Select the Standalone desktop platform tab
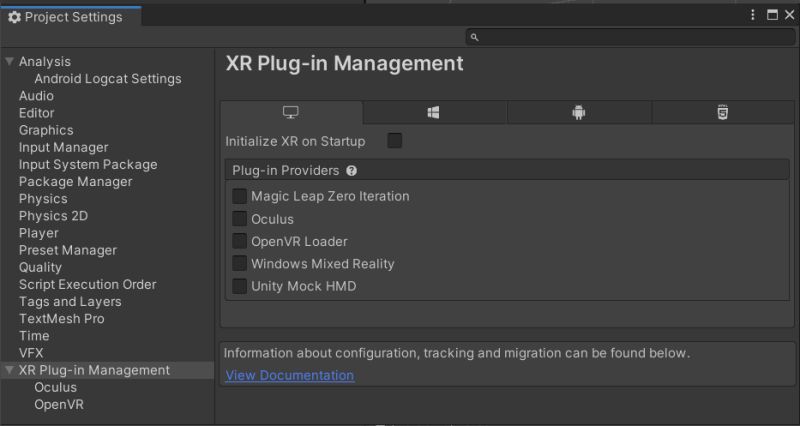Viewport: 800px width, 426px height. coord(291,113)
